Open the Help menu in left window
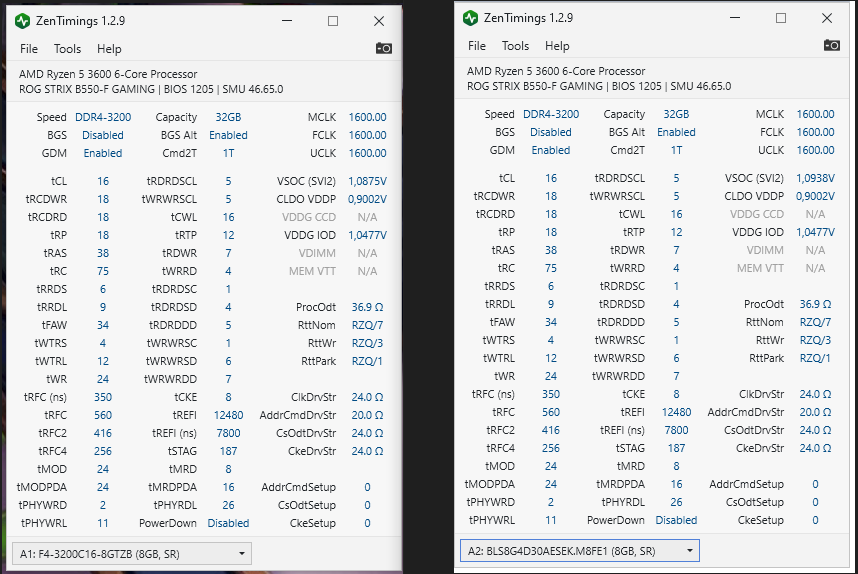858x574 pixels. pos(109,49)
